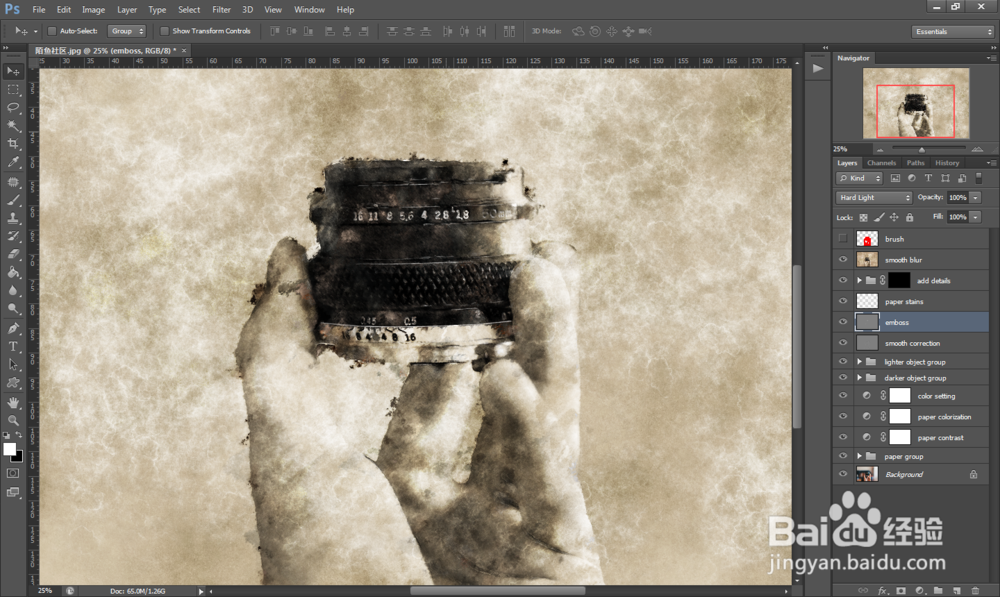This screenshot has height=597, width=1000.
Task: Switch to the History tab
Action: (947, 163)
